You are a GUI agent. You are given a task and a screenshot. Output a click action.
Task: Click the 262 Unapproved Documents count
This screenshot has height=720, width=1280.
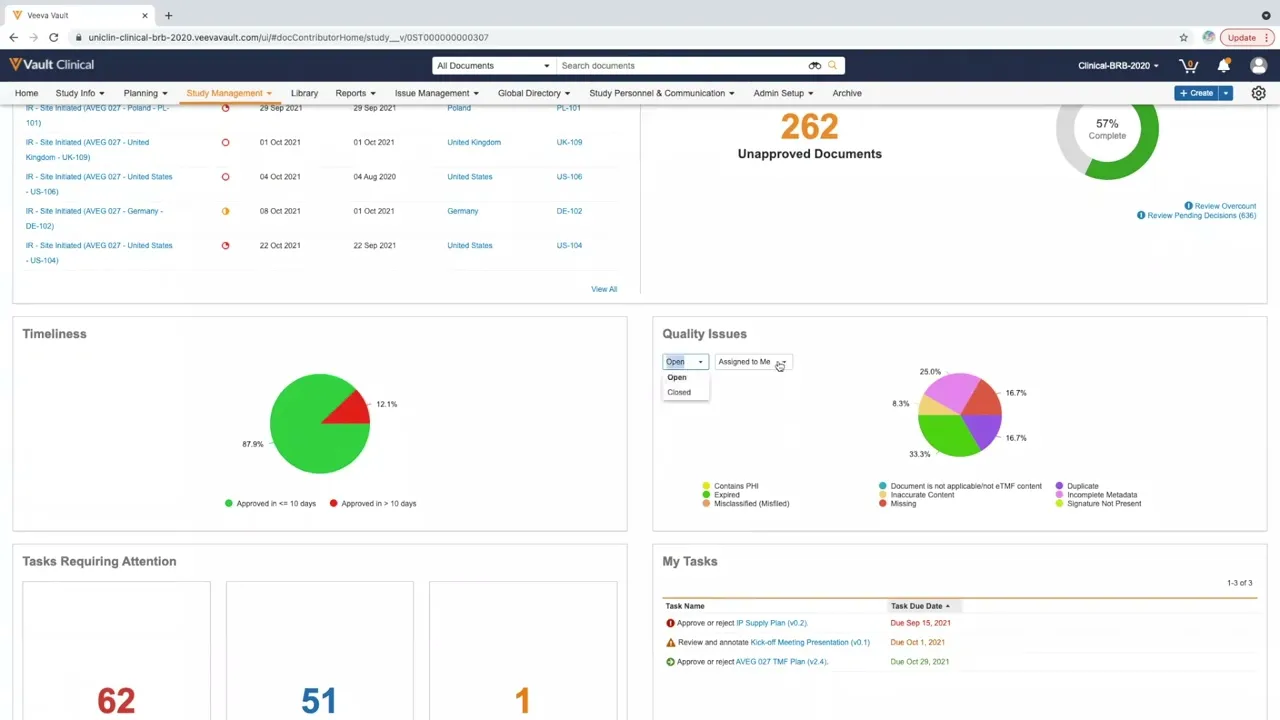(809, 127)
